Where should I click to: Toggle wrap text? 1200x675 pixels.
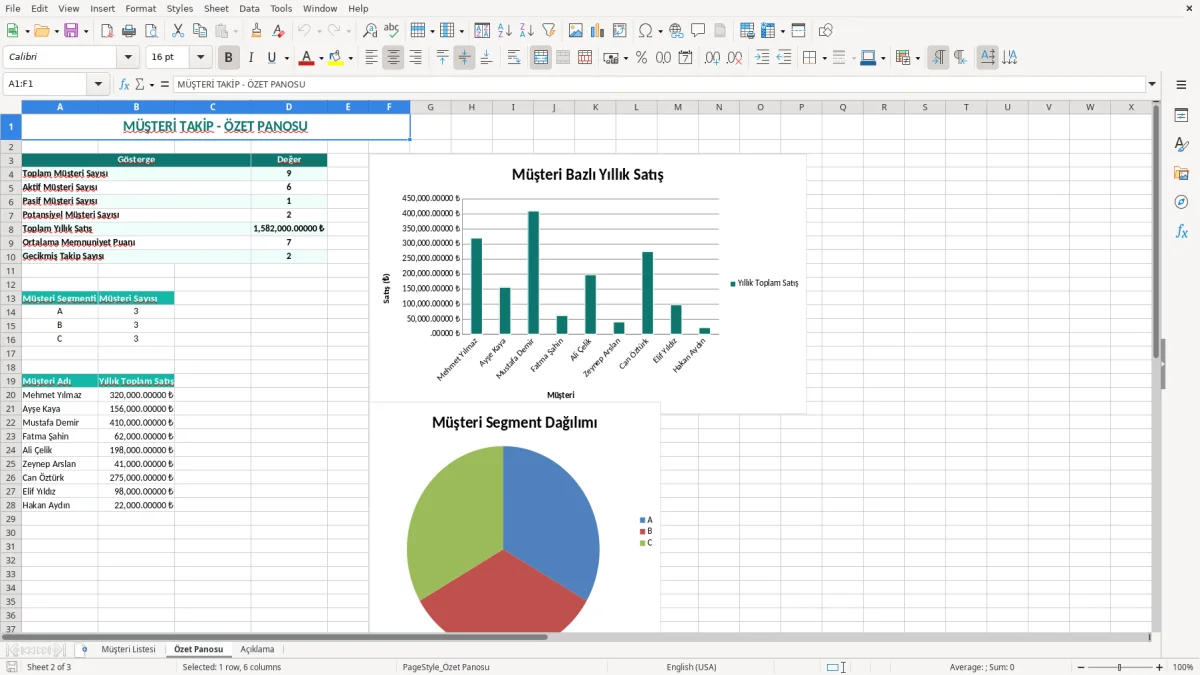coord(514,58)
